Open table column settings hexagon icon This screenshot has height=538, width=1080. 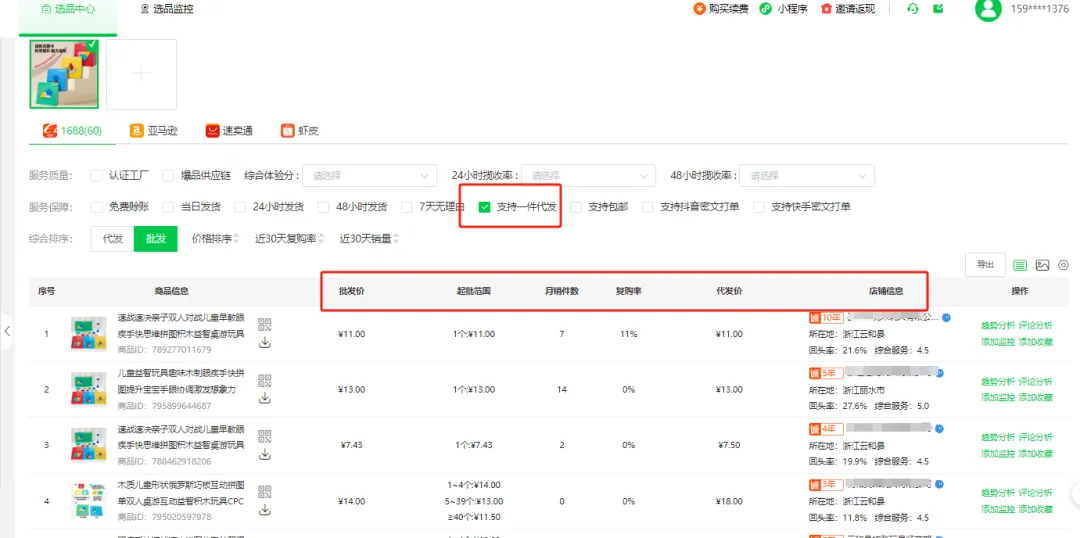[x=1063, y=265]
